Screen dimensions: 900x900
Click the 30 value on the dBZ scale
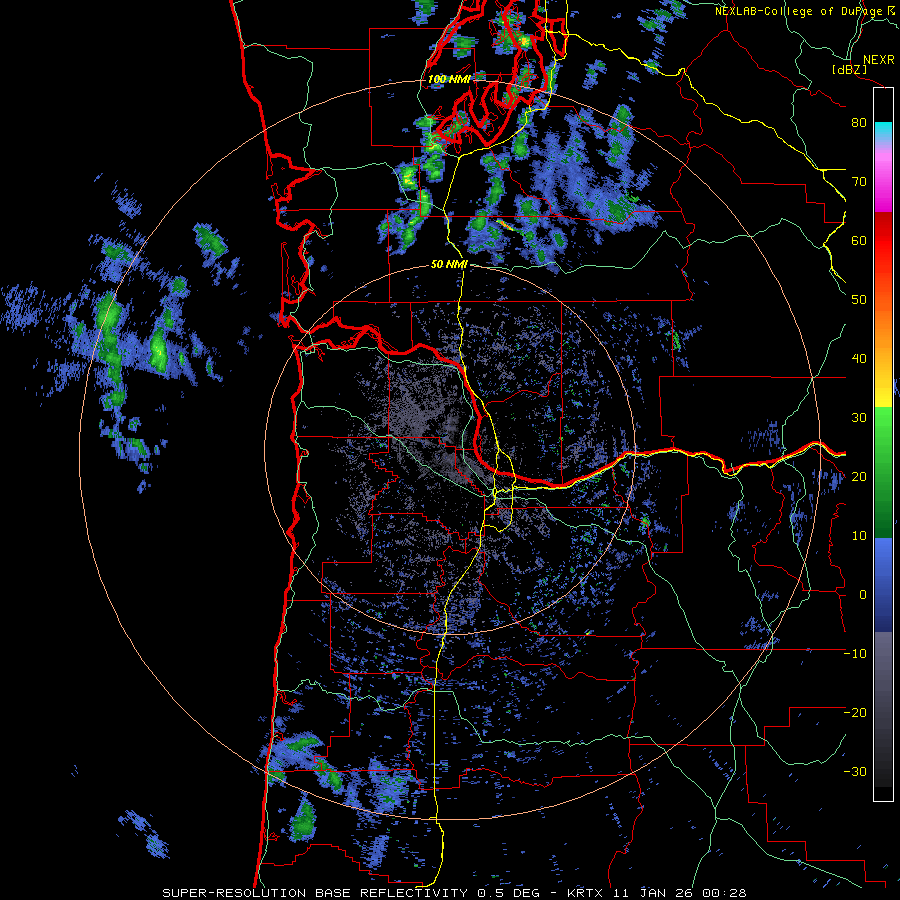click(x=858, y=418)
